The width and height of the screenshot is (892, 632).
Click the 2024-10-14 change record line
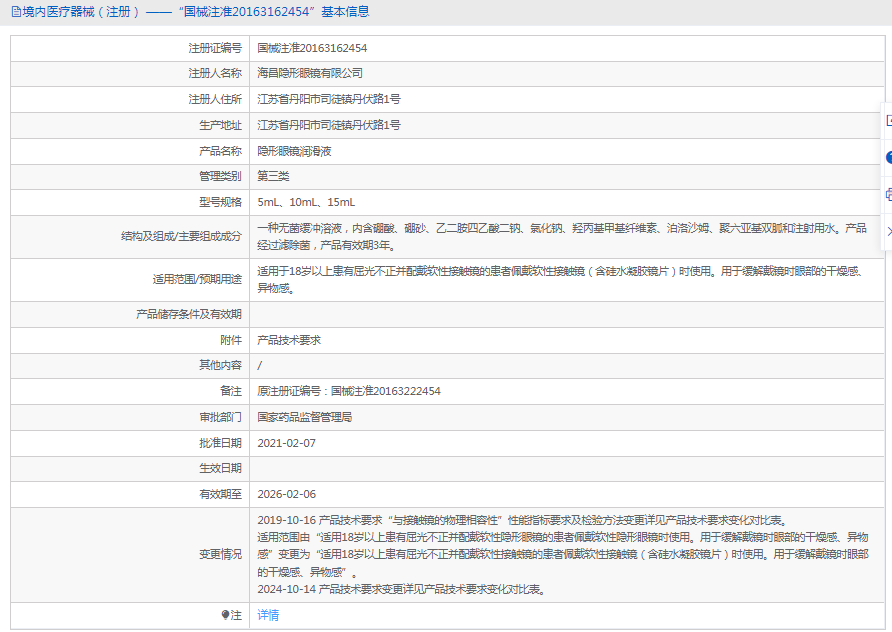pos(400,589)
